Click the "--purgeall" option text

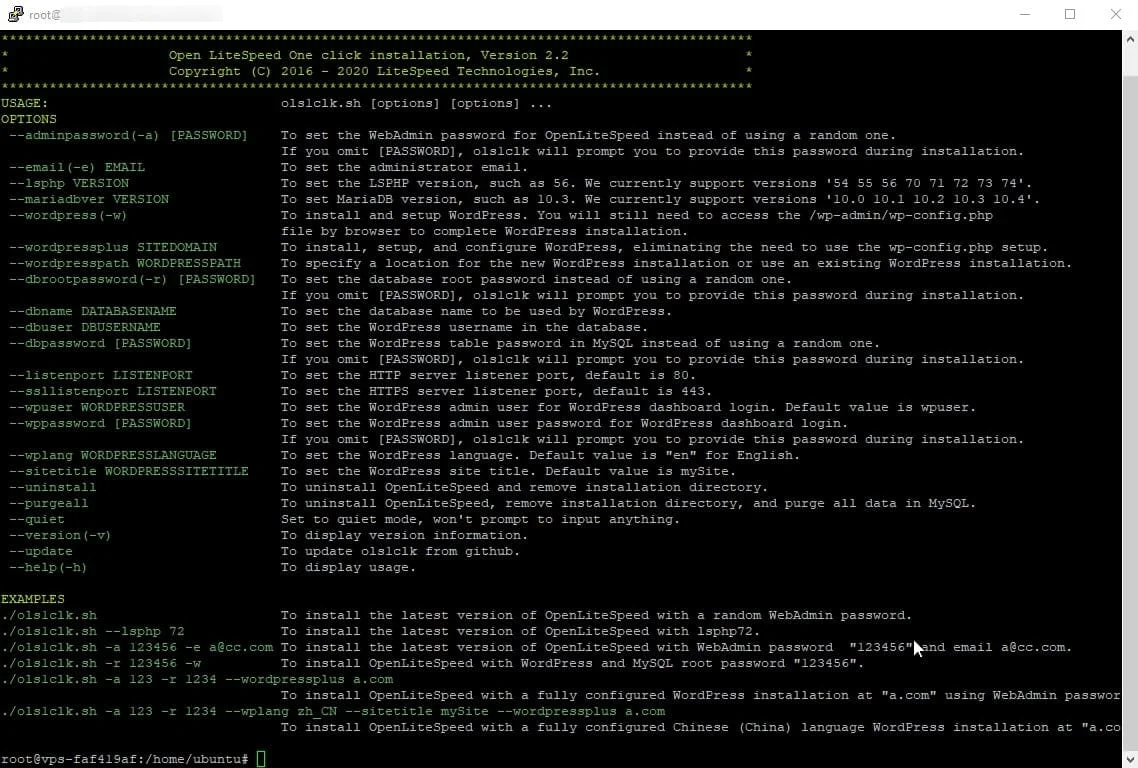click(x=48, y=503)
